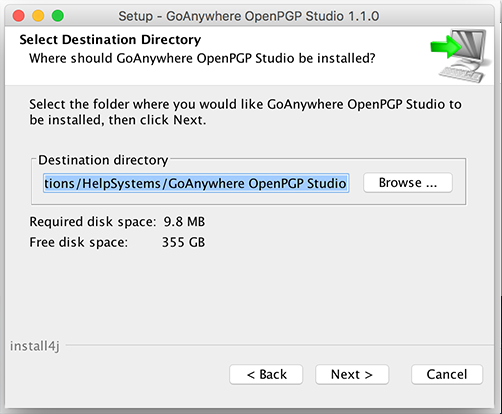Click inside the Destination directory path field

coord(196,183)
